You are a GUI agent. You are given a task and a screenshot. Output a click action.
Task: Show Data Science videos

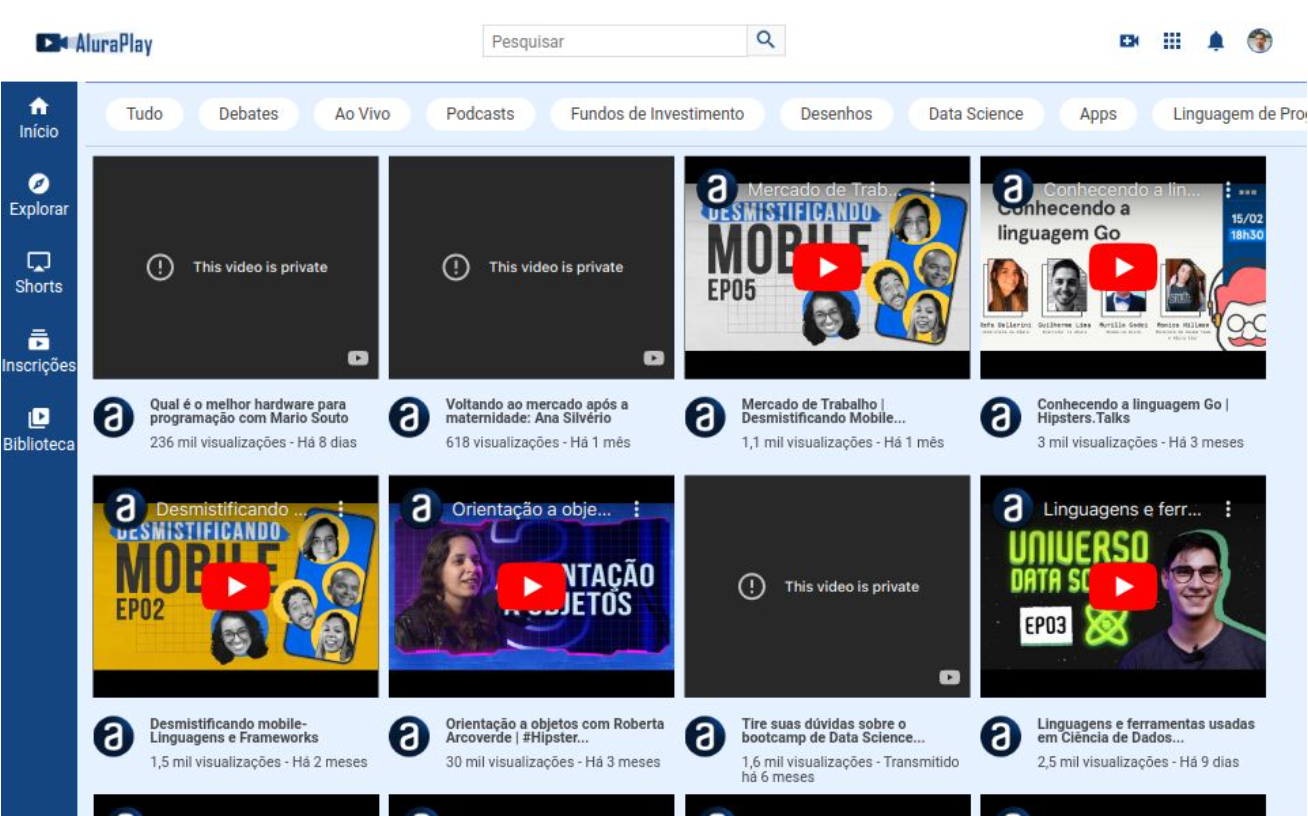(976, 114)
